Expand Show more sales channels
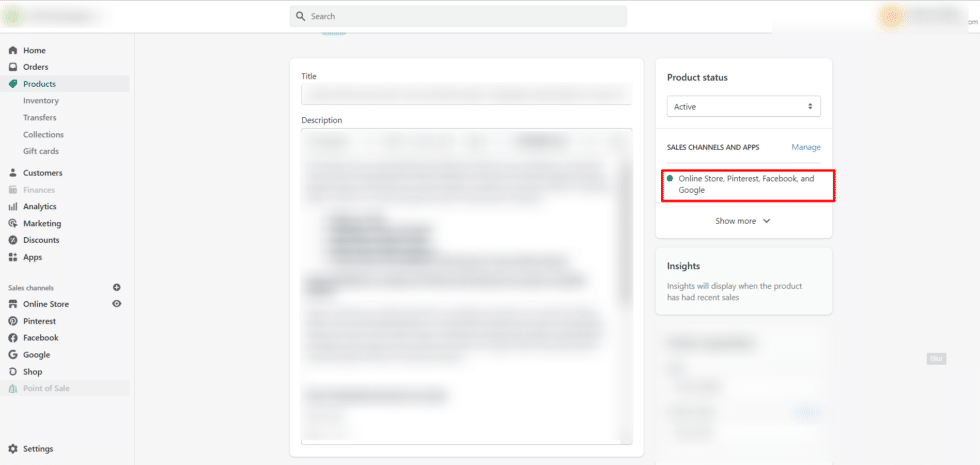This screenshot has width=980, height=465. click(743, 221)
